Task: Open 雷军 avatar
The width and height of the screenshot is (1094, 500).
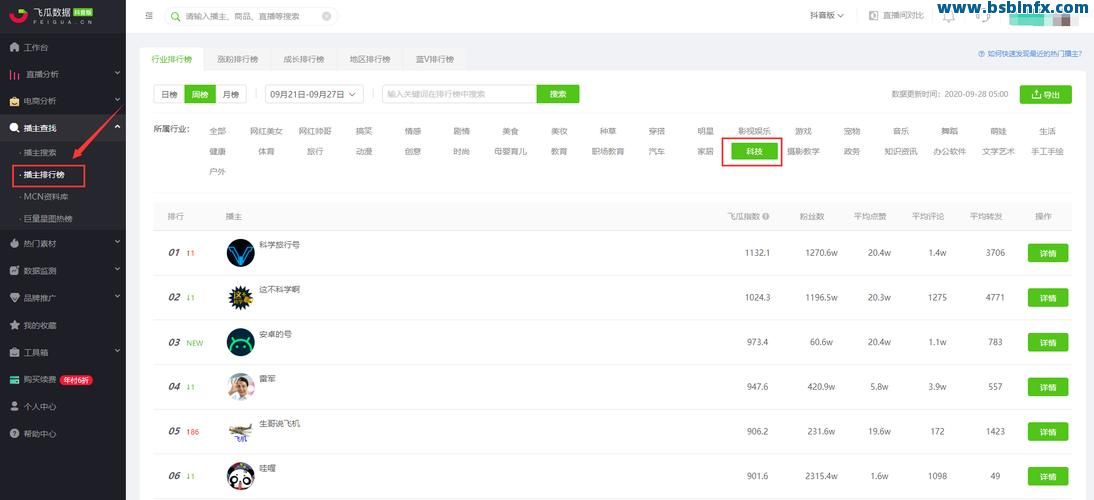Action: click(x=241, y=386)
